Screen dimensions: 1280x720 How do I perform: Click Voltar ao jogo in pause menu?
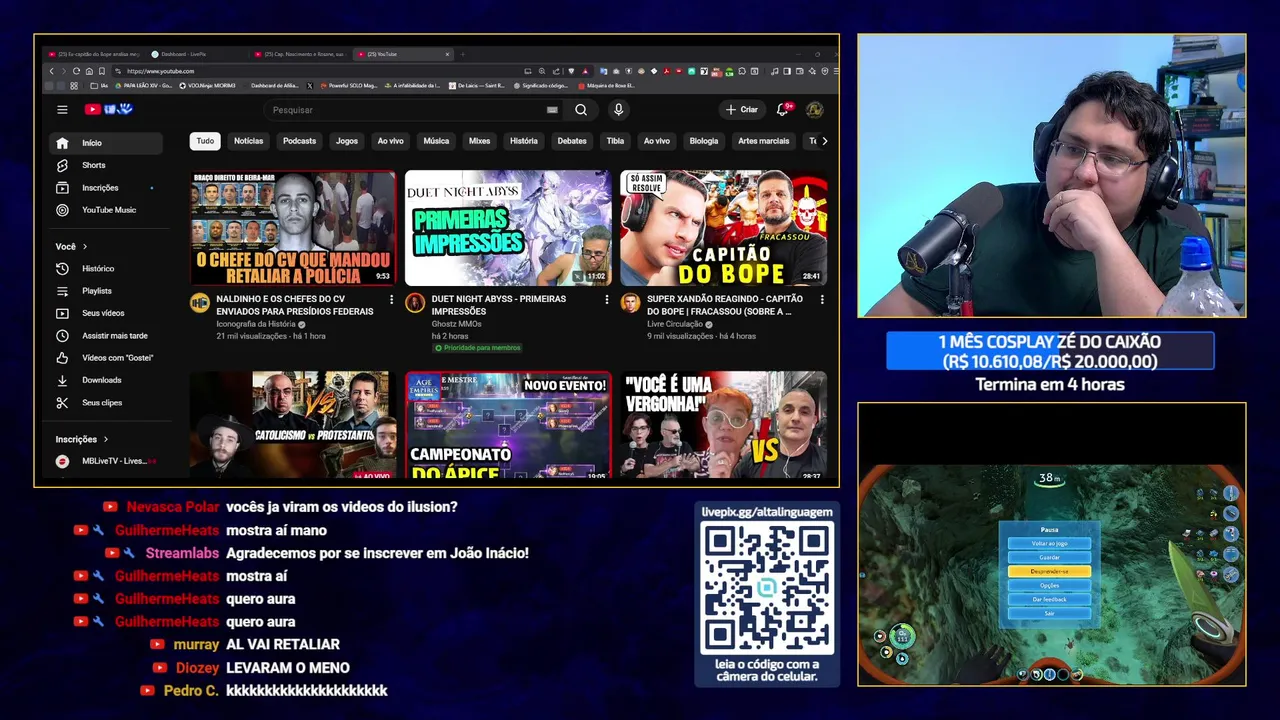pyautogui.click(x=1049, y=543)
